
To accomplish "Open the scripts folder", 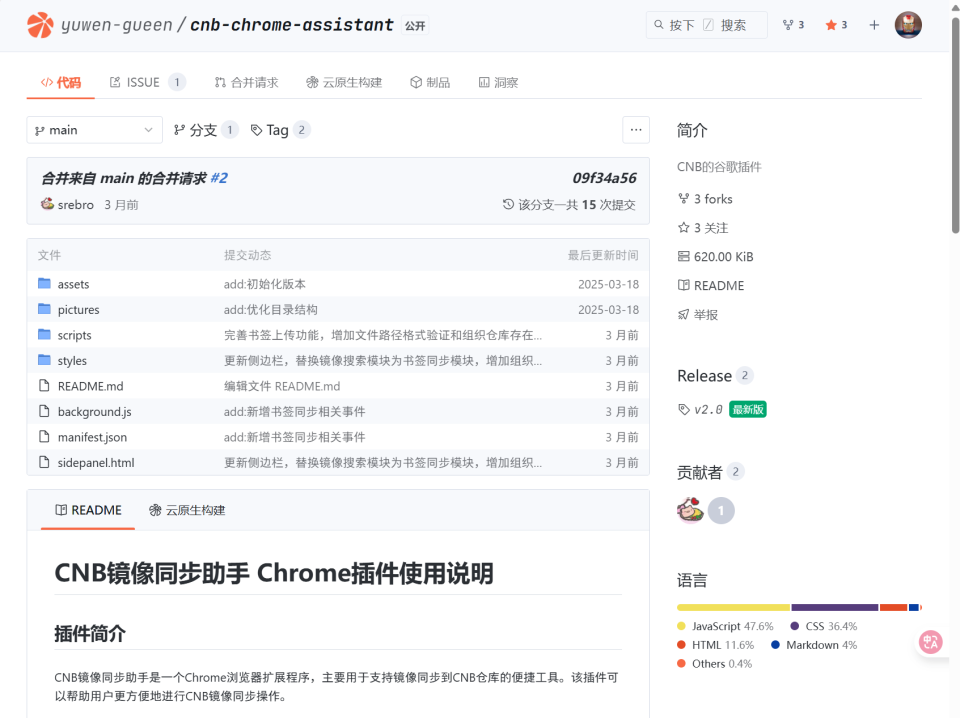I will click(74, 335).
